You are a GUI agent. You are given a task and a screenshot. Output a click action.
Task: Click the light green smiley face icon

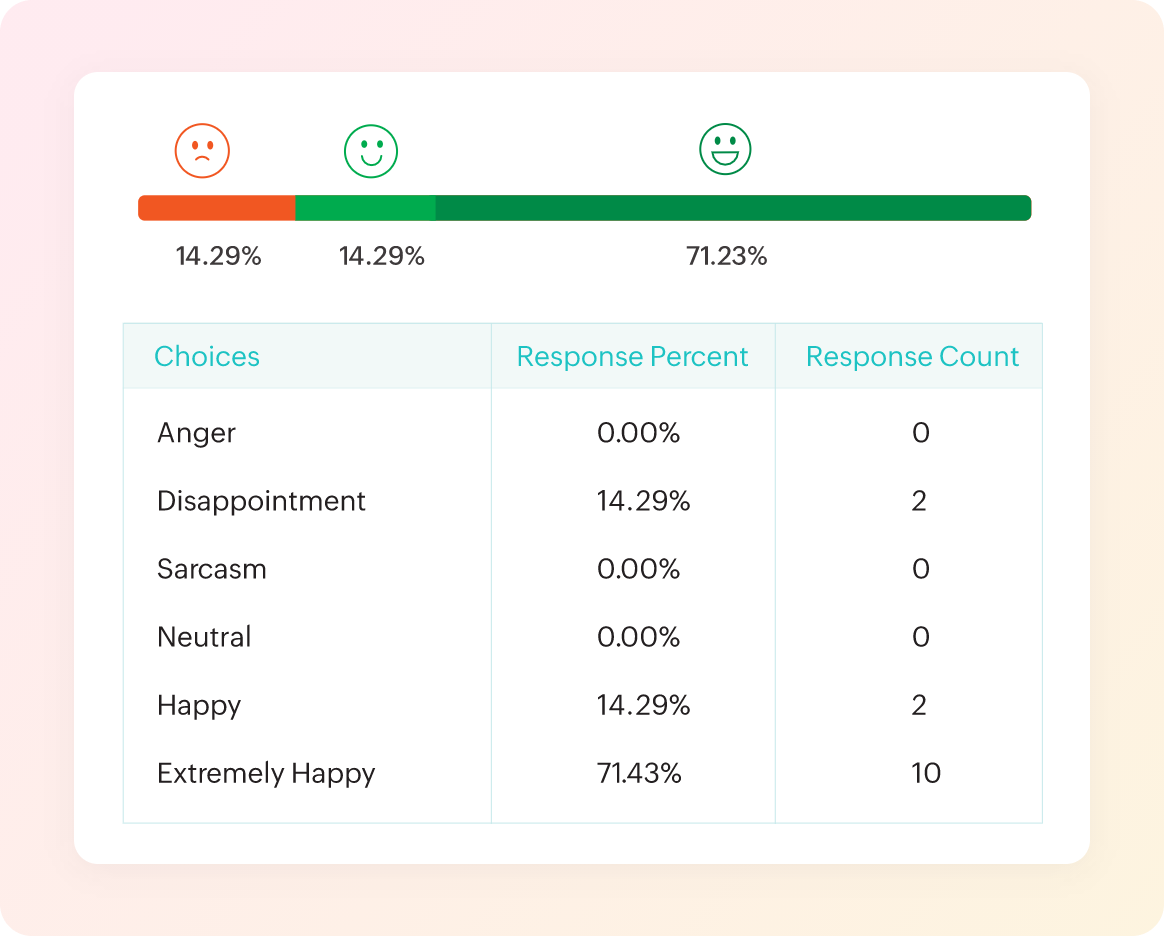(x=371, y=151)
